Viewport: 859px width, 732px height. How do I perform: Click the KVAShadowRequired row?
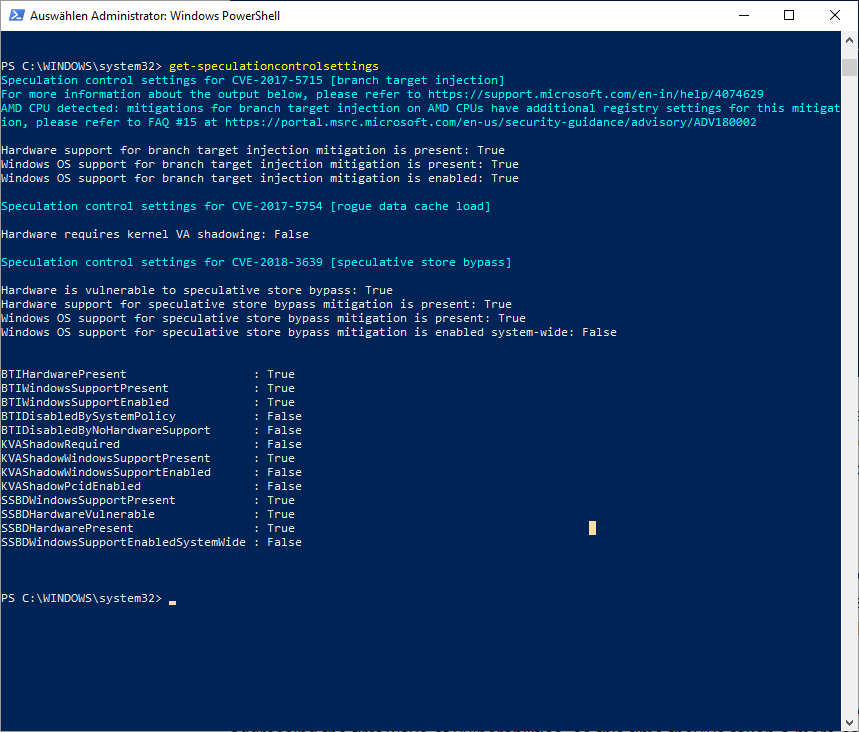[151, 444]
